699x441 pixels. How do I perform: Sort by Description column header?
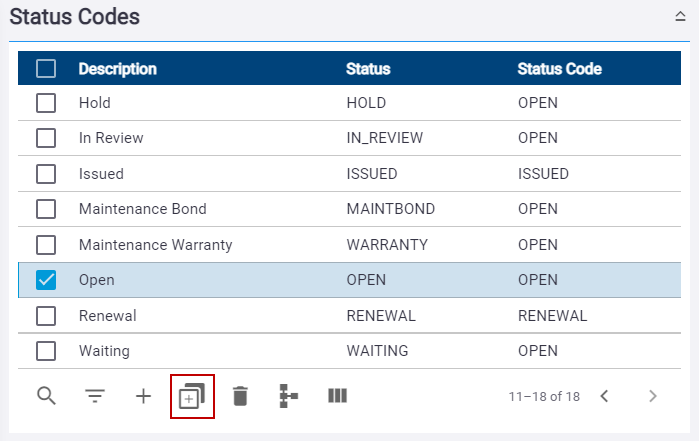pos(118,69)
